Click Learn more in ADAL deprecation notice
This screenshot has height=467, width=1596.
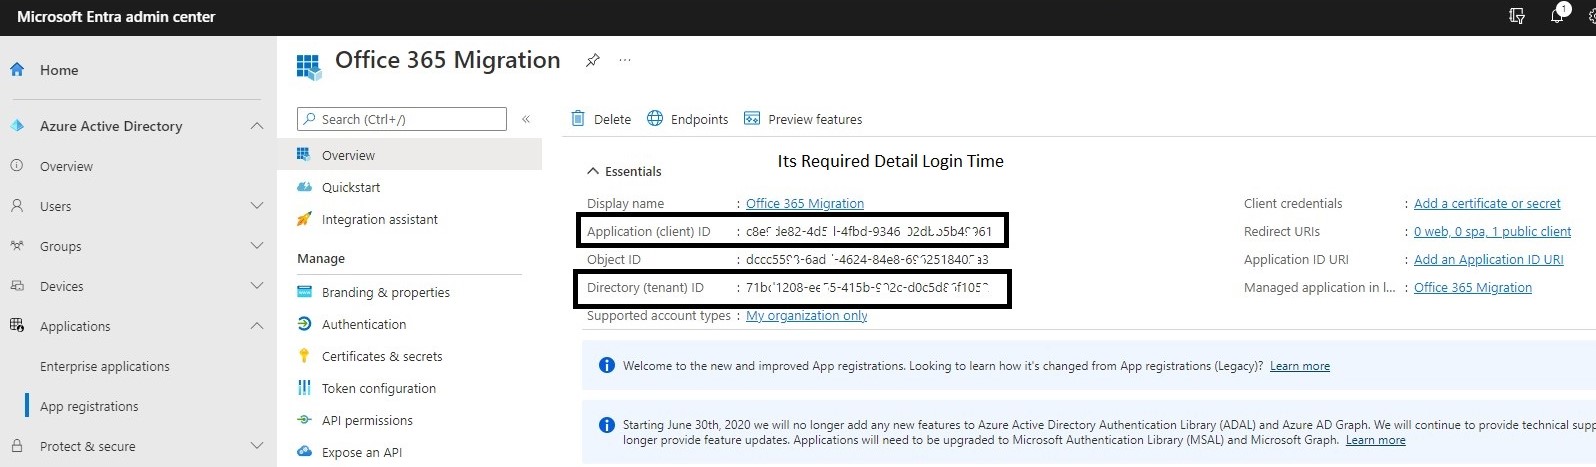[x=1376, y=440]
